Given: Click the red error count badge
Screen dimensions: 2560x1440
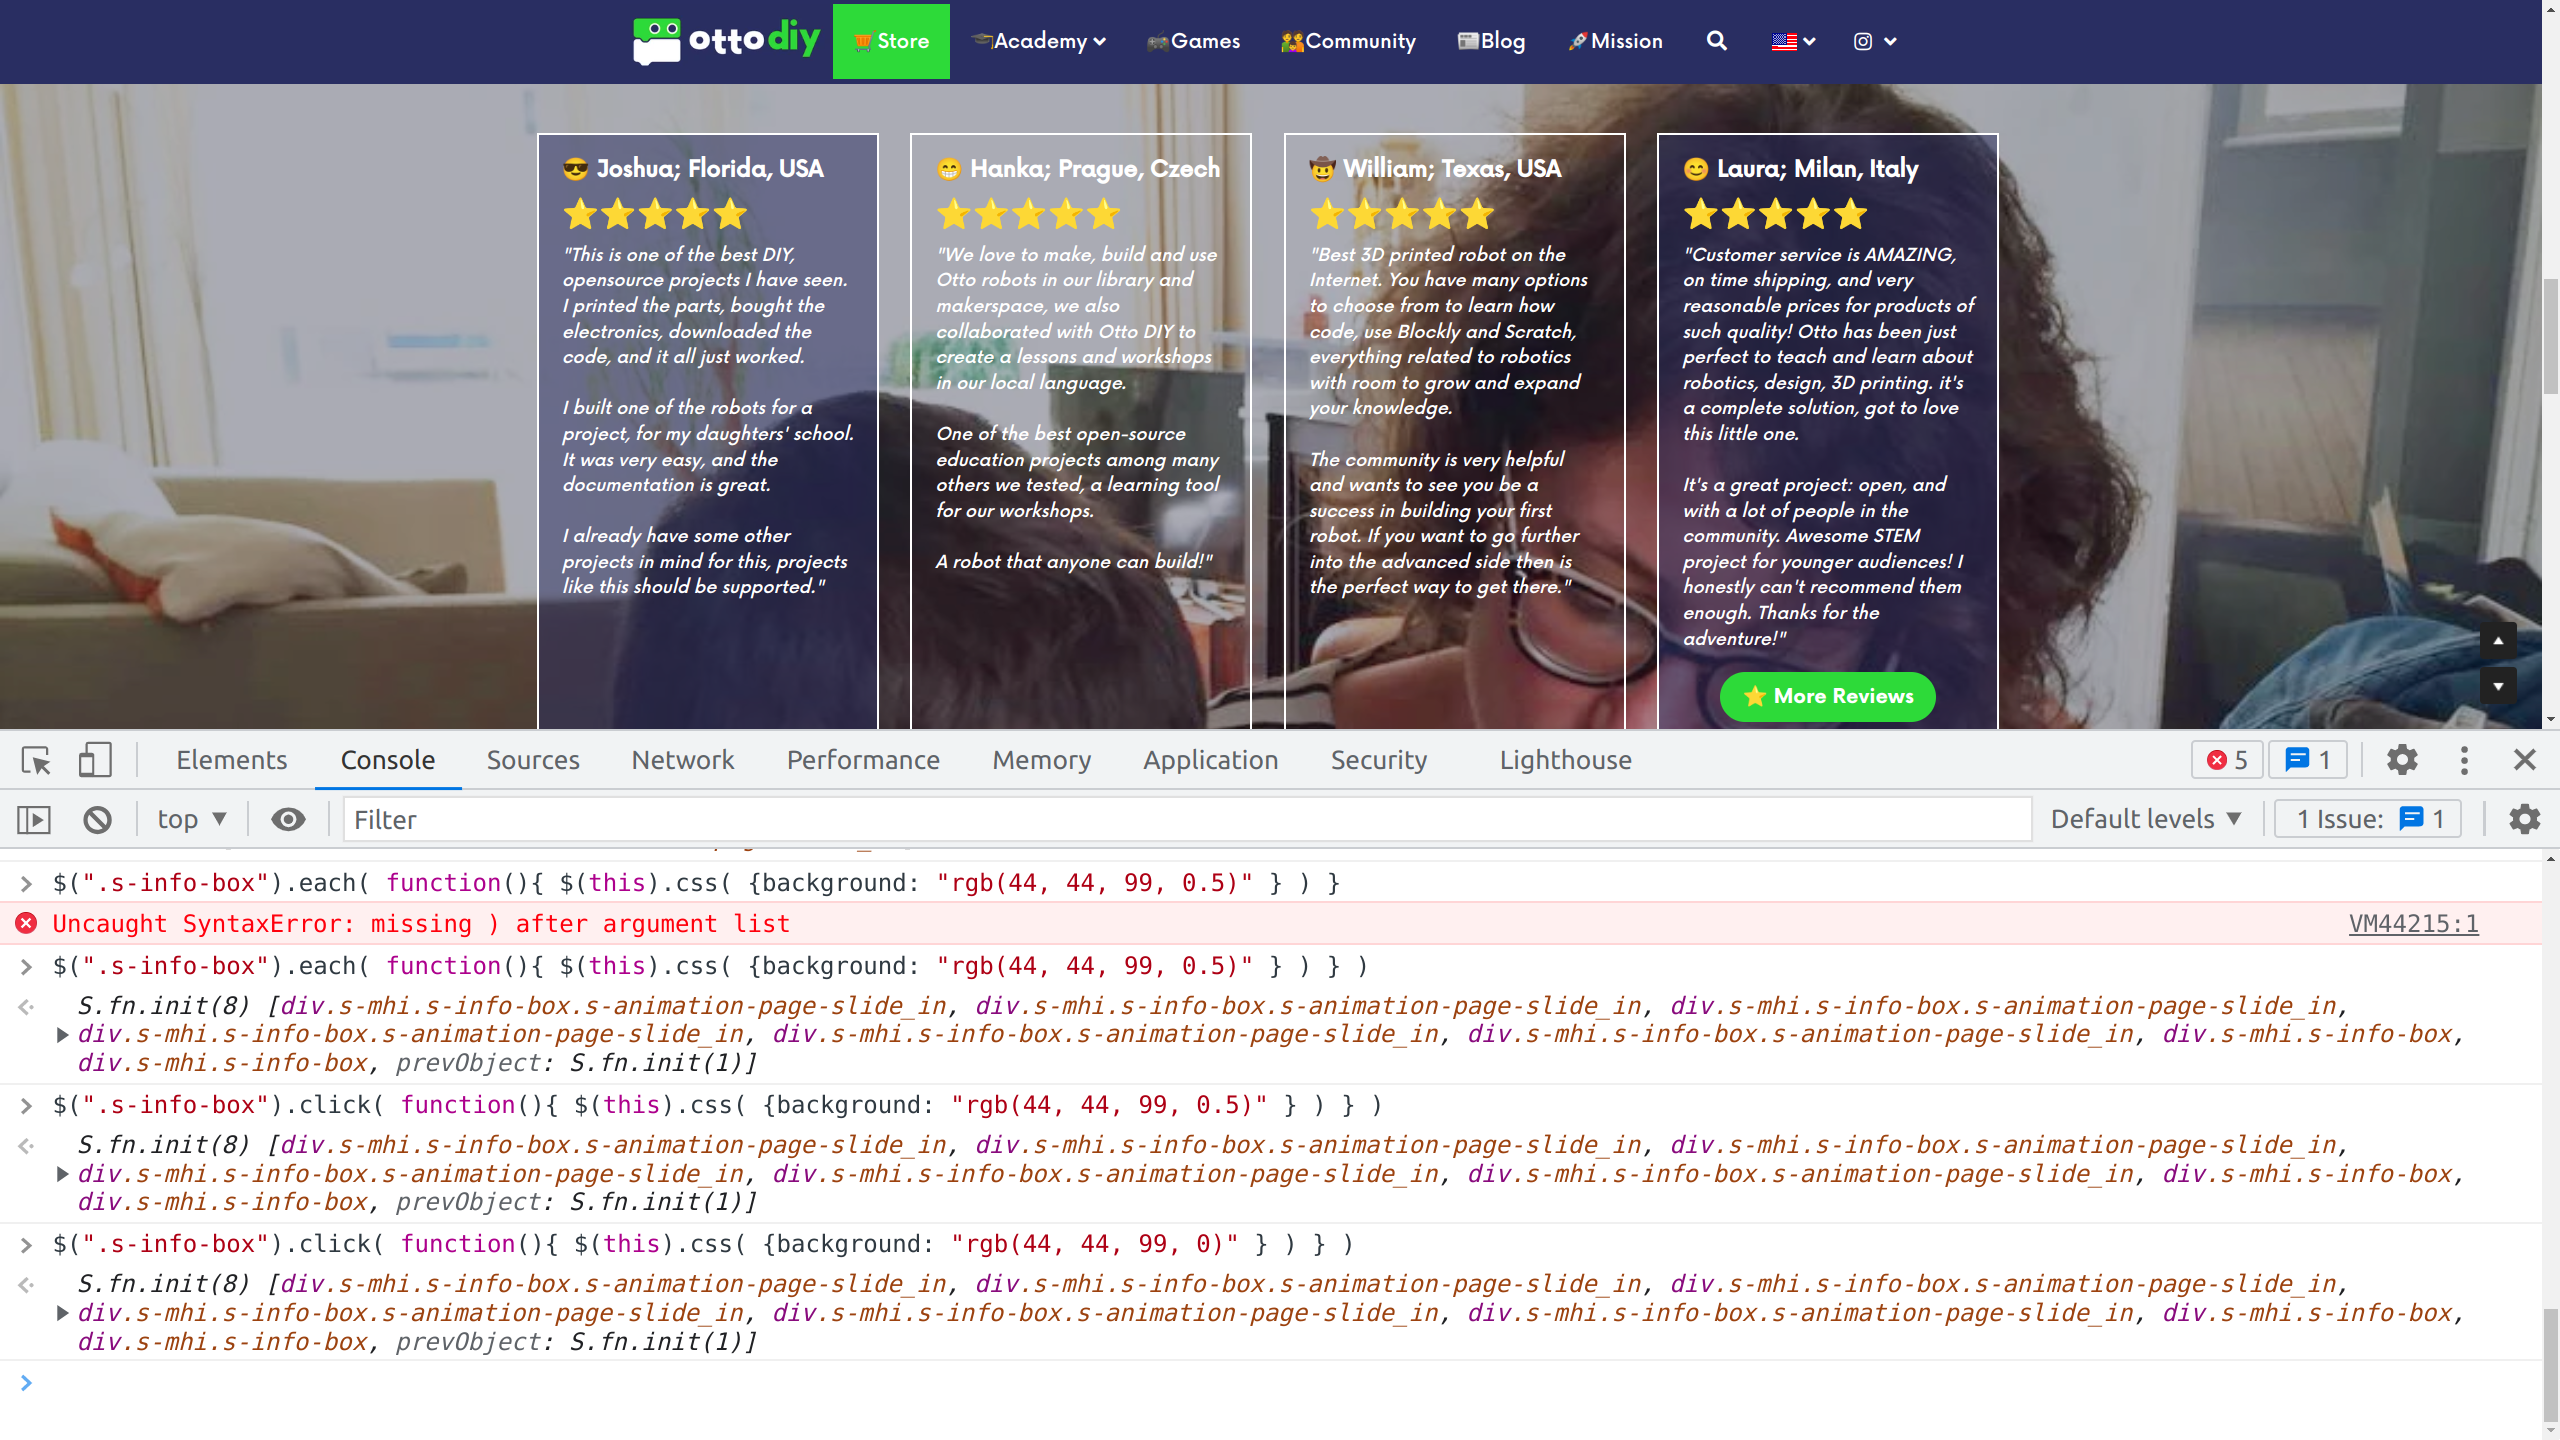Looking at the screenshot, I should [x=2226, y=761].
